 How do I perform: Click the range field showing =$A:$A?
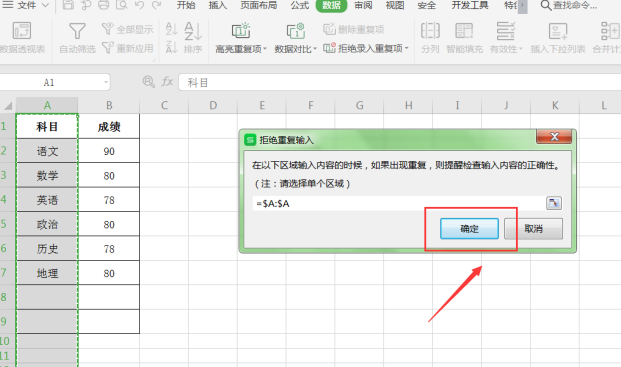tap(398, 203)
